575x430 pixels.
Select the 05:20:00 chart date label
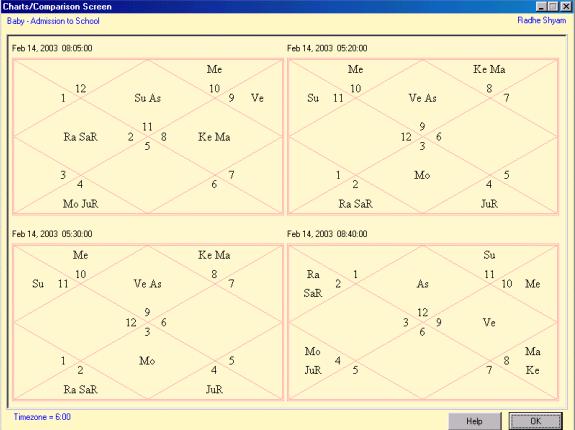point(327,48)
